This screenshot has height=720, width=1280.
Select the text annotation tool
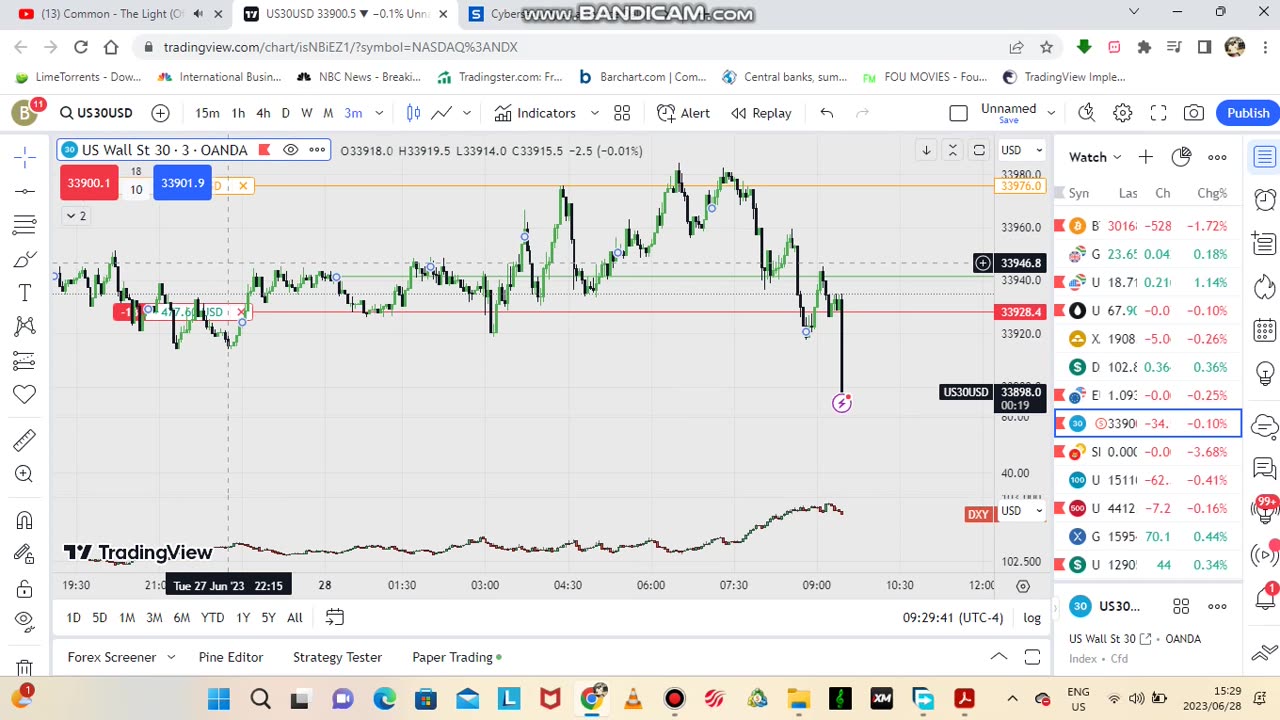tap(25, 293)
